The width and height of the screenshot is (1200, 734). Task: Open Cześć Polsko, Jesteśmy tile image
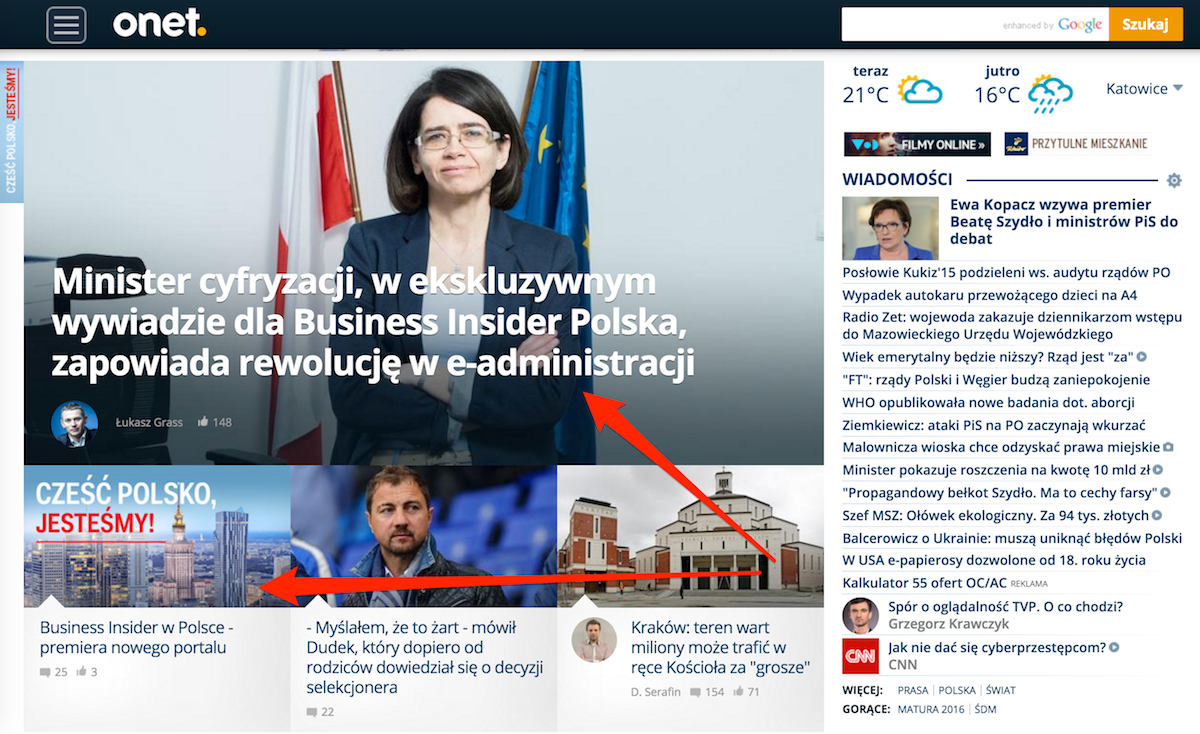tap(157, 536)
